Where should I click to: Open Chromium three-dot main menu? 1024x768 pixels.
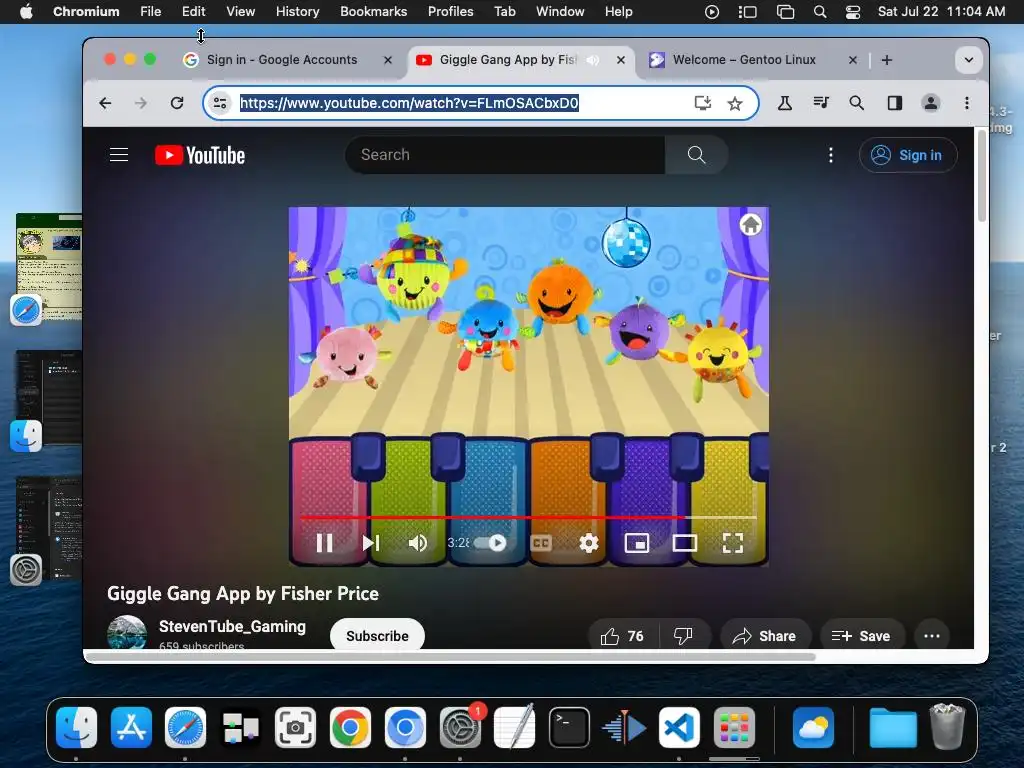pos(967,103)
